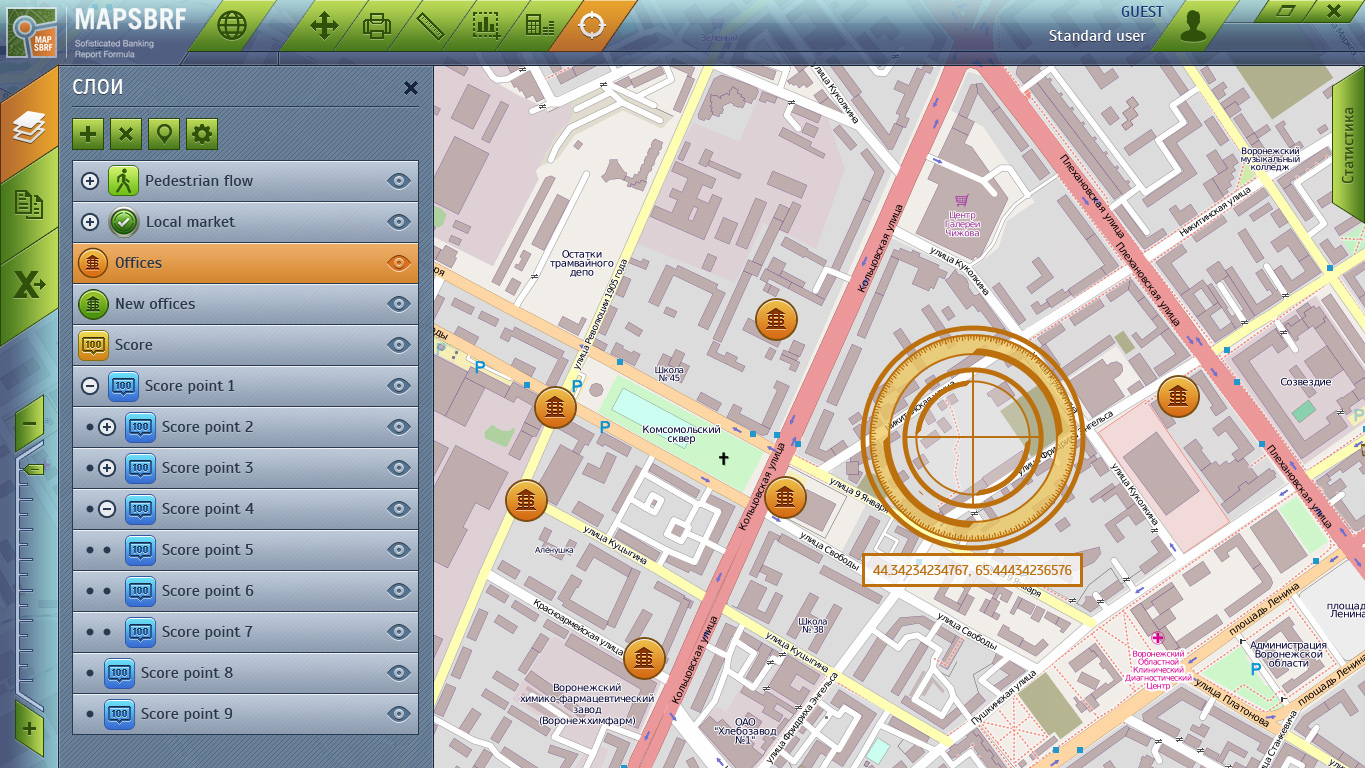This screenshot has height=768, width=1365.
Task: Click the printer icon
Action: pyautogui.click(x=377, y=25)
